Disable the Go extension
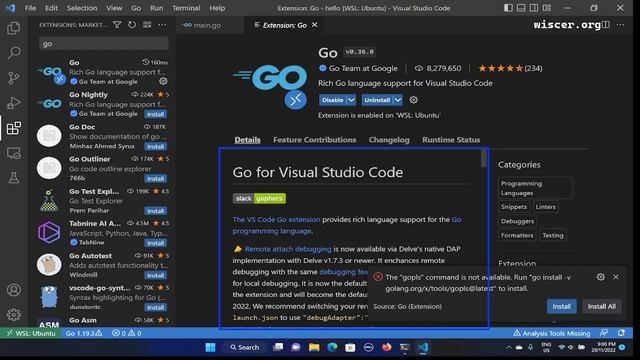The height and width of the screenshot is (360, 640). [x=333, y=100]
